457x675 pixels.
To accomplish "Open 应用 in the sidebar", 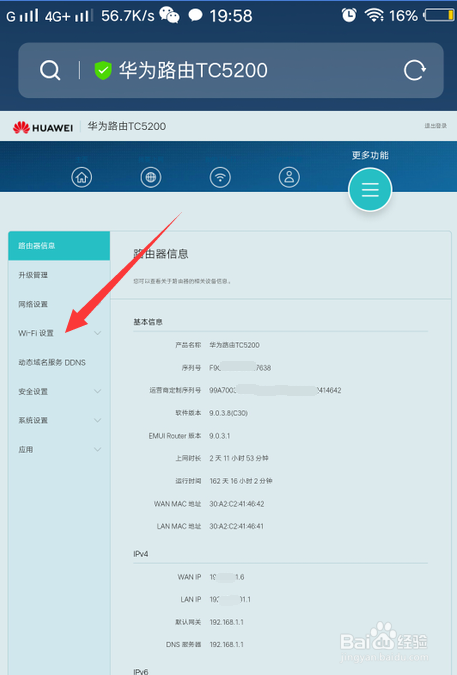I will coord(59,449).
